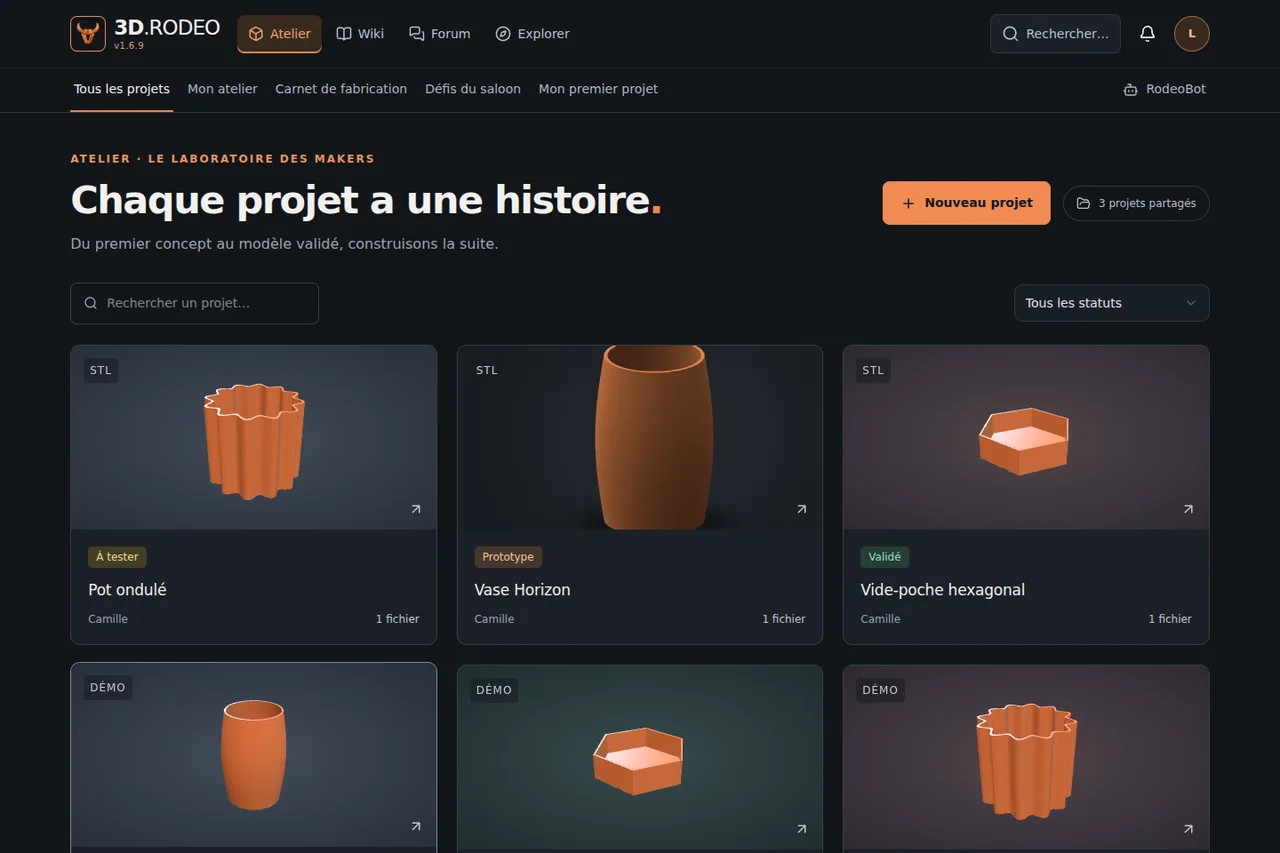Click the Vase Horizon project title
1280x853 pixels.
522,590
